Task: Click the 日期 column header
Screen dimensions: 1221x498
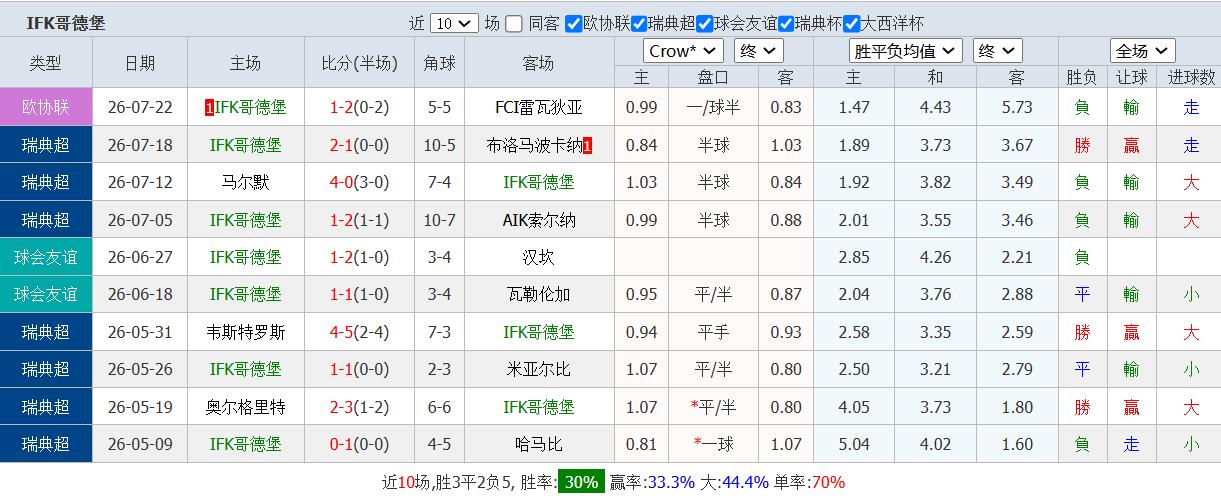Action: (140, 63)
